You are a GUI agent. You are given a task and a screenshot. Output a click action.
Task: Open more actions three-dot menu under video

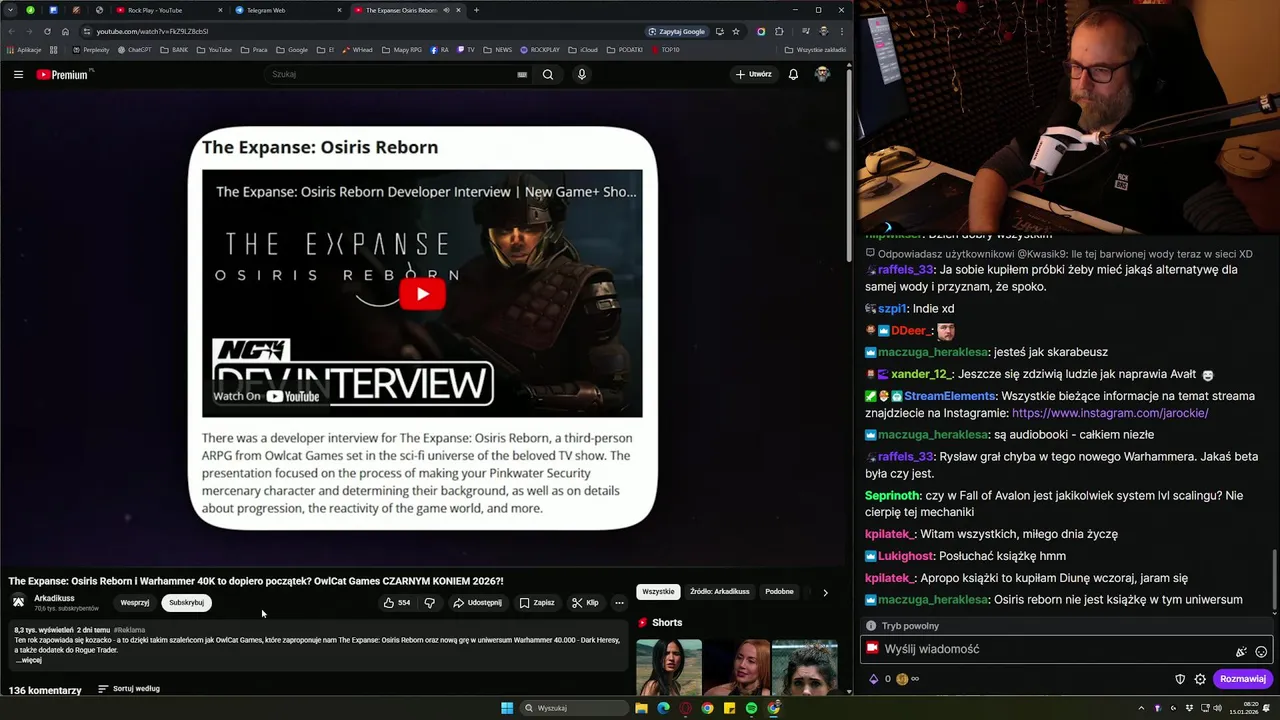click(619, 603)
